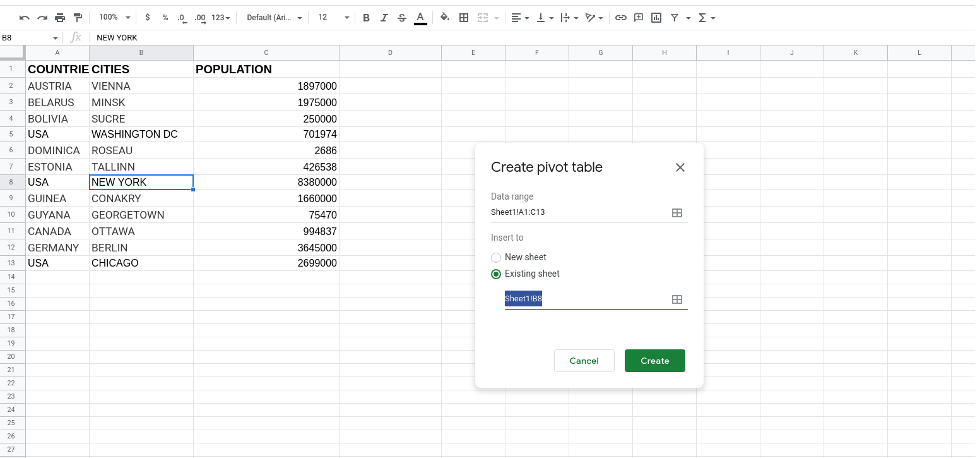The height and width of the screenshot is (458, 977).
Task: Select the Paint format tool
Action: (78, 18)
